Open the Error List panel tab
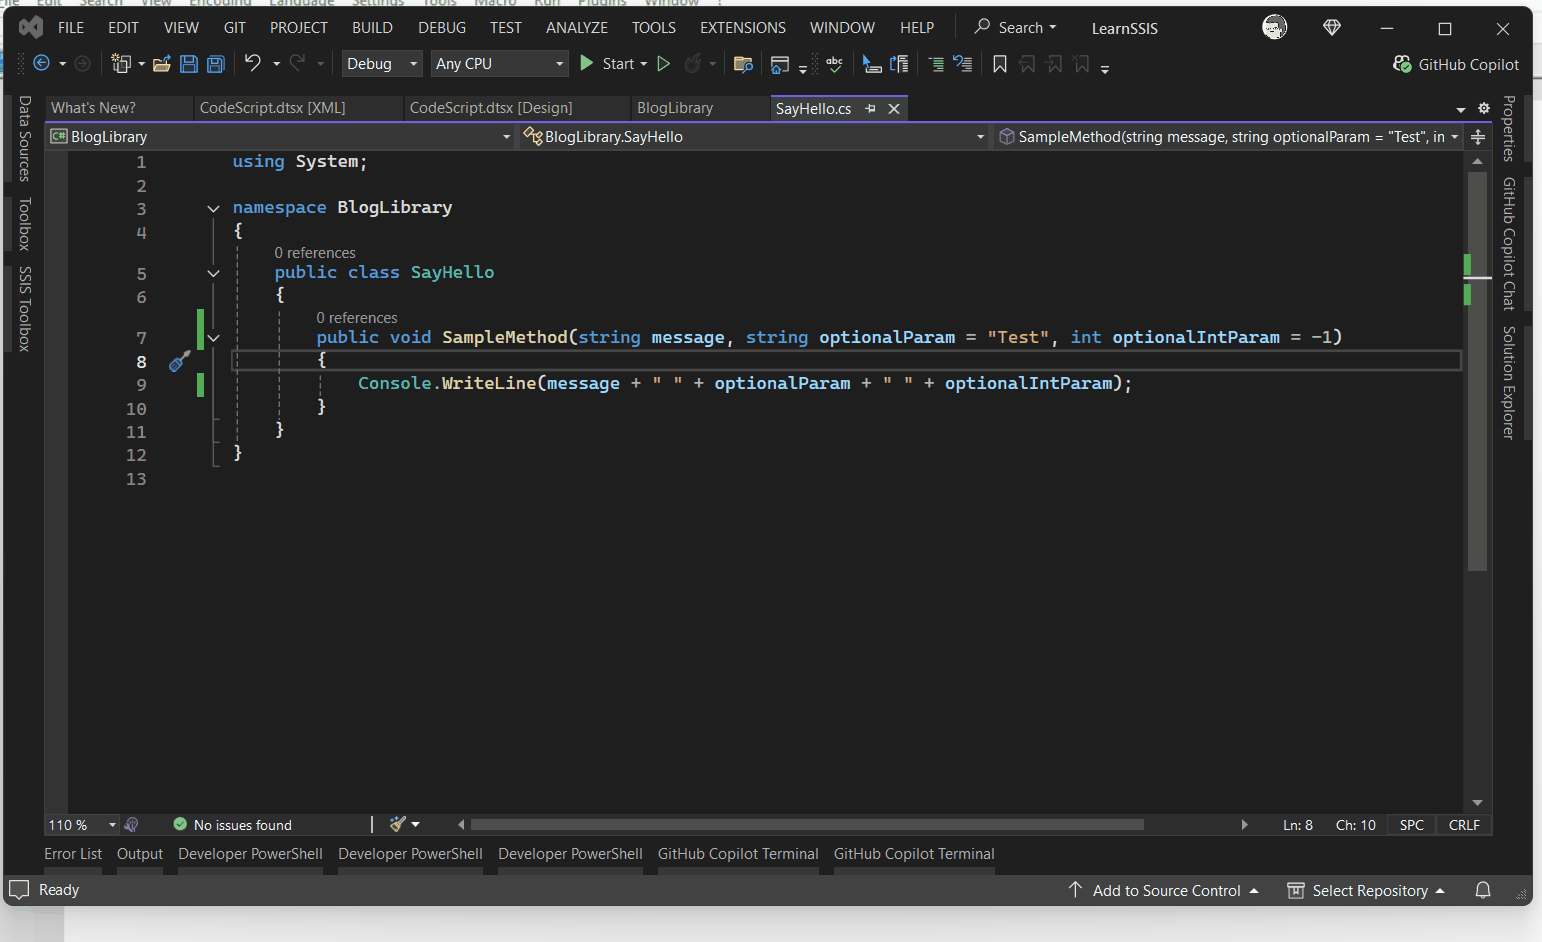Viewport: 1542px width, 942px height. [x=73, y=854]
